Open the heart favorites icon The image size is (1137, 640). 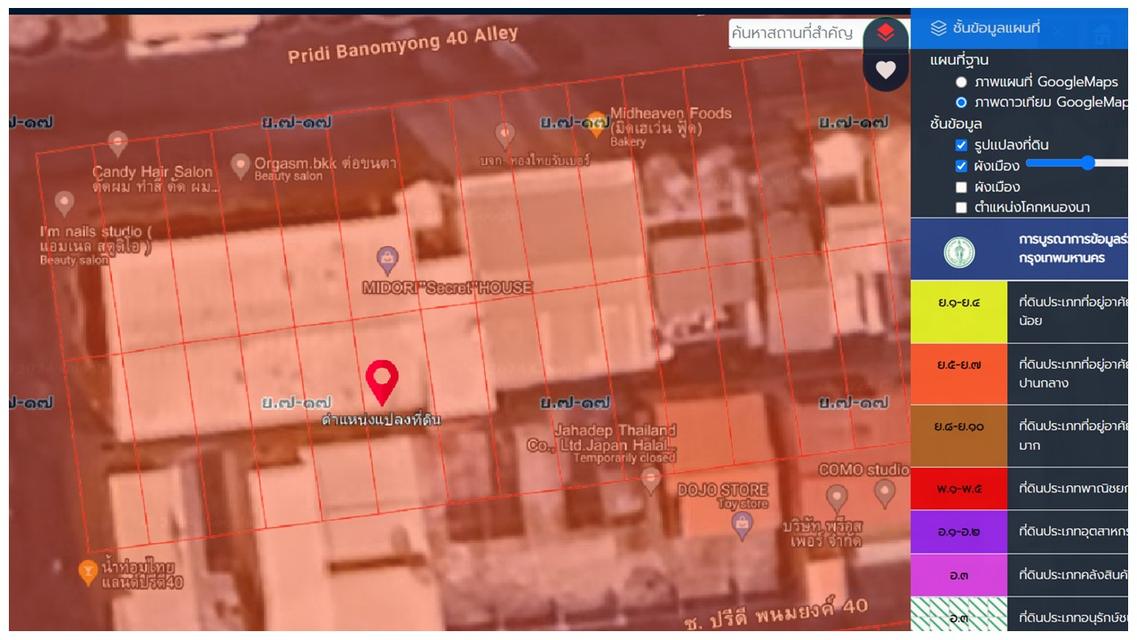[x=885, y=70]
